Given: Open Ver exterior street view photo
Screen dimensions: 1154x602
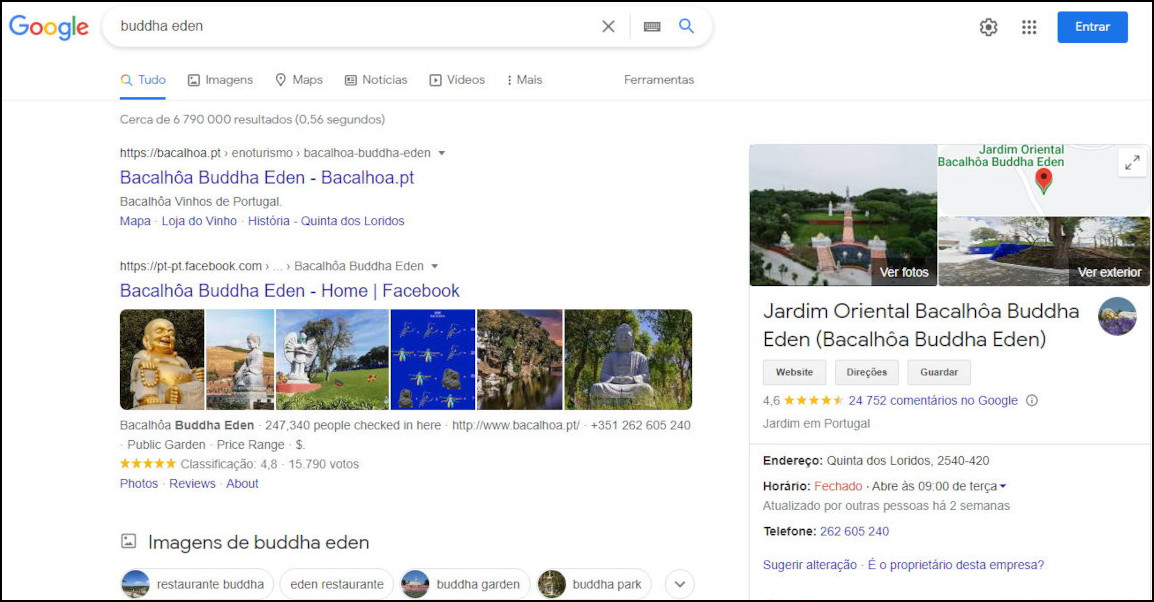Looking at the screenshot, I should click(1044, 252).
